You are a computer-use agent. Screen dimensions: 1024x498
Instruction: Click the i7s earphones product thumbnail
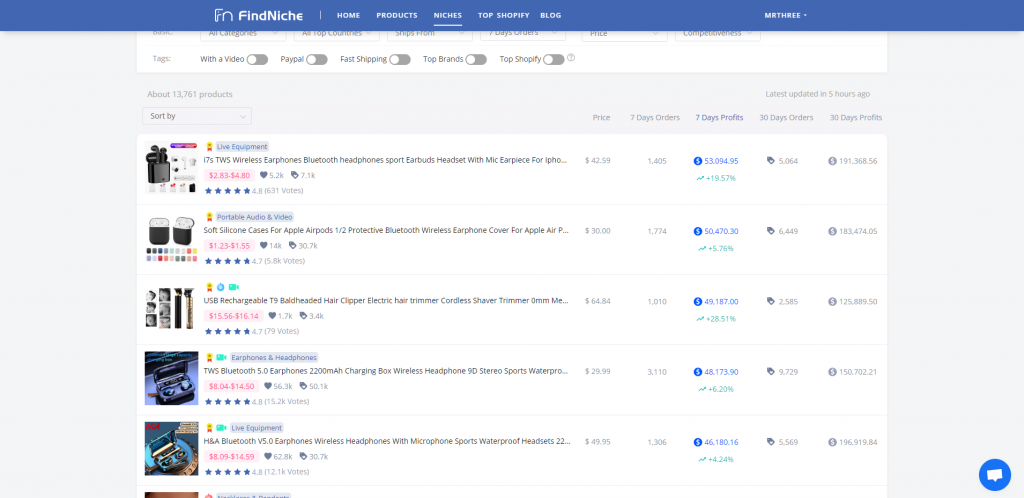(x=171, y=167)
